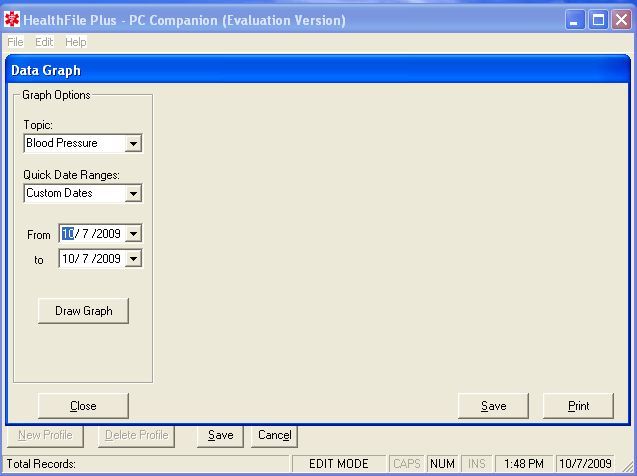The width and height of the screenshot is (637, 476).
Task: Click the INS status bar indicator
Action: coord(476,464)
